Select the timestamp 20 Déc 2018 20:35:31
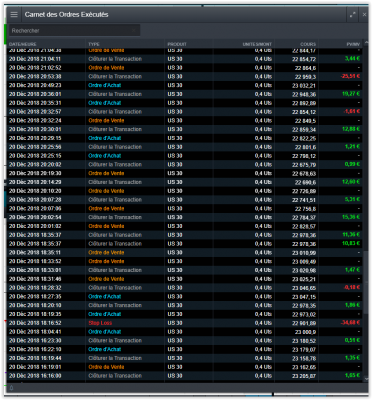The height and width of the screenshot is (400, 372). pos(35,103)
